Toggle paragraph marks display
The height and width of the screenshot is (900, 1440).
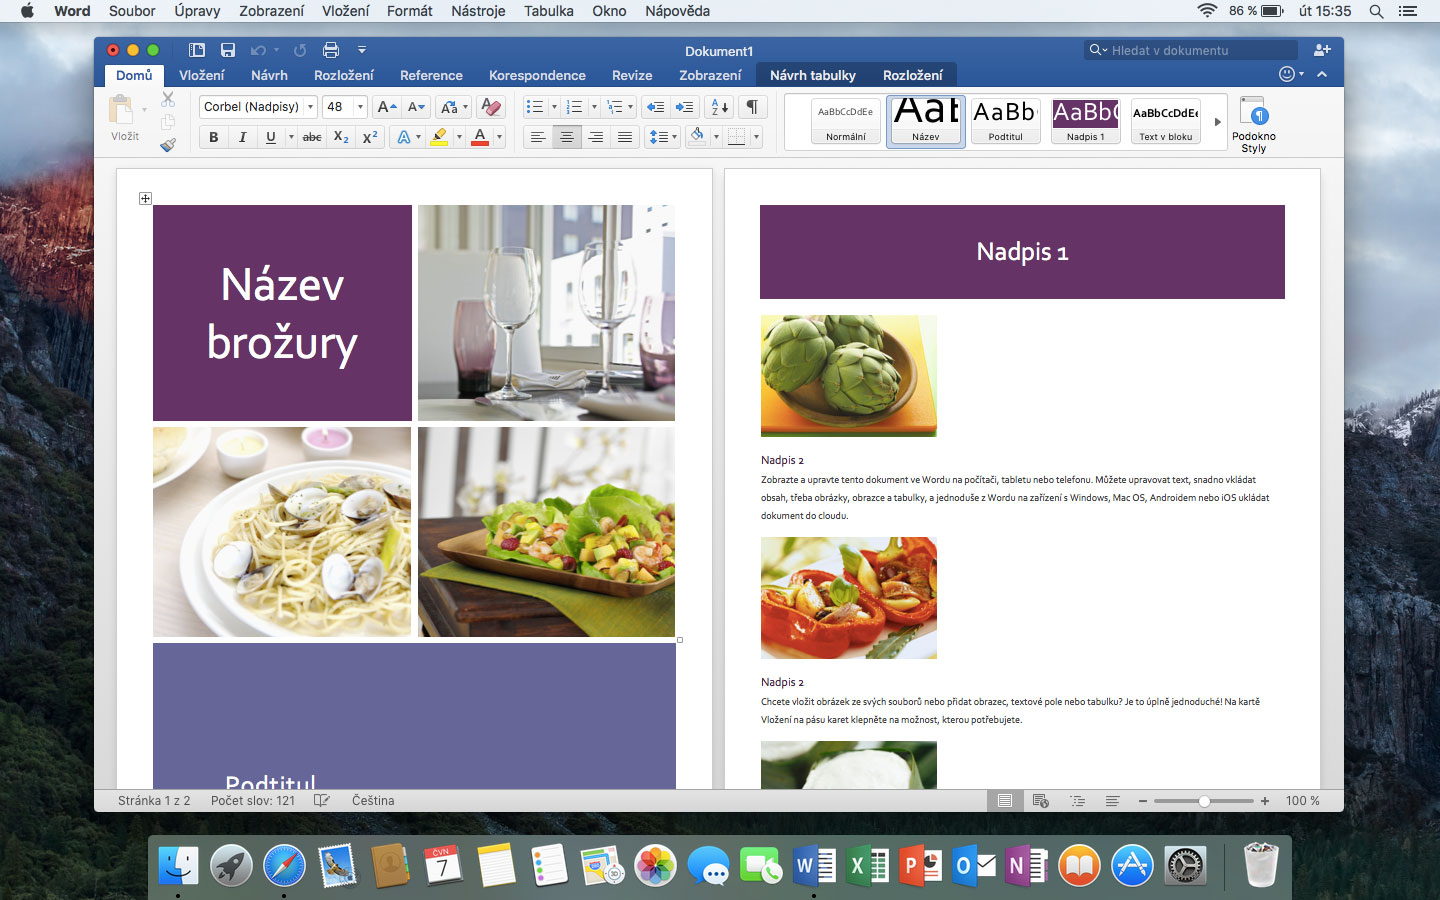pos(752,107)
